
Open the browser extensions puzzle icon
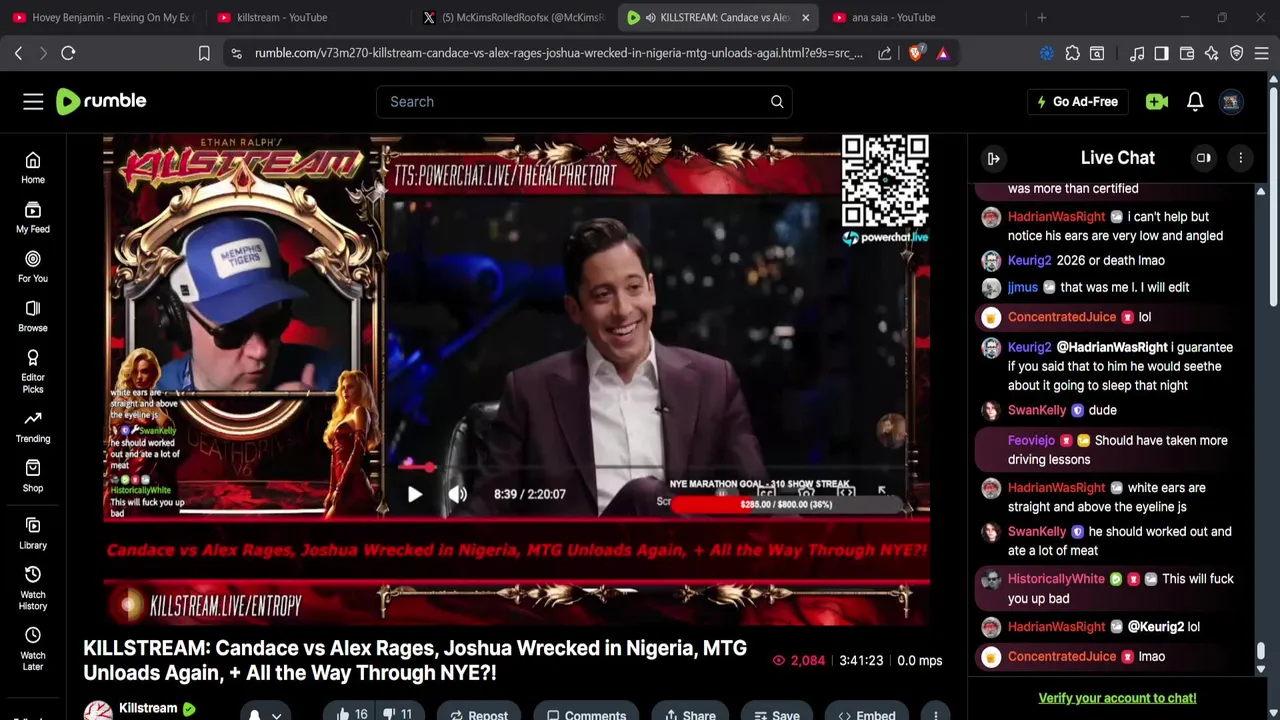pyautogui.click(x=1073, y=53)
